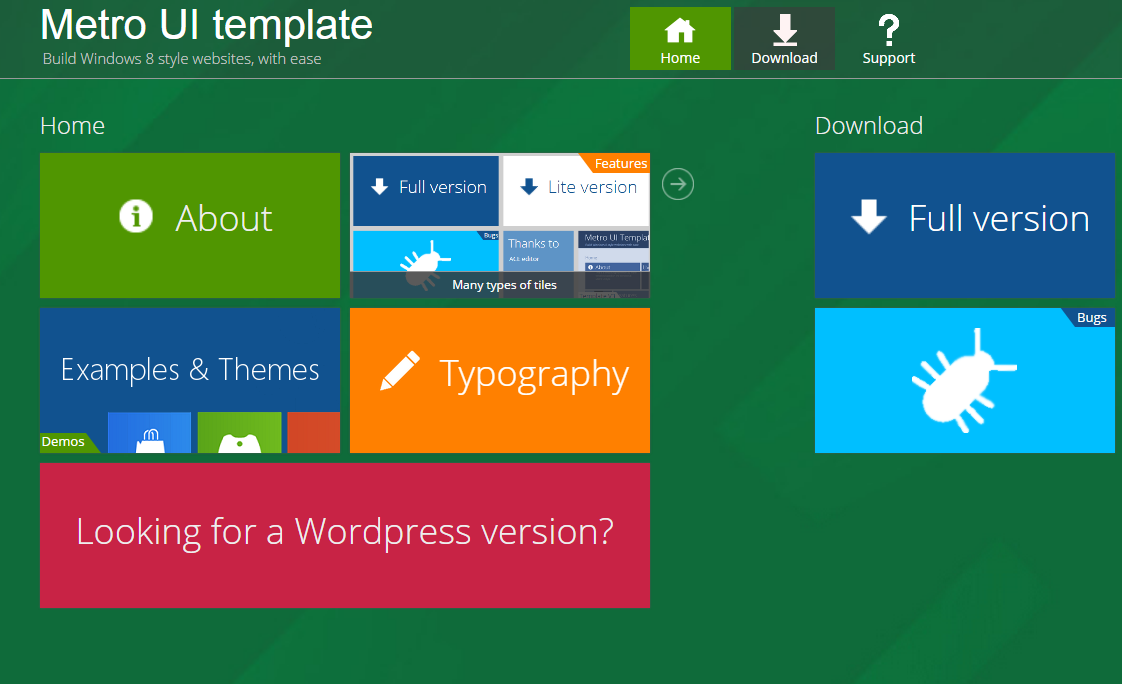
Task: Click the Metro UI template site title
Action: 205,25
